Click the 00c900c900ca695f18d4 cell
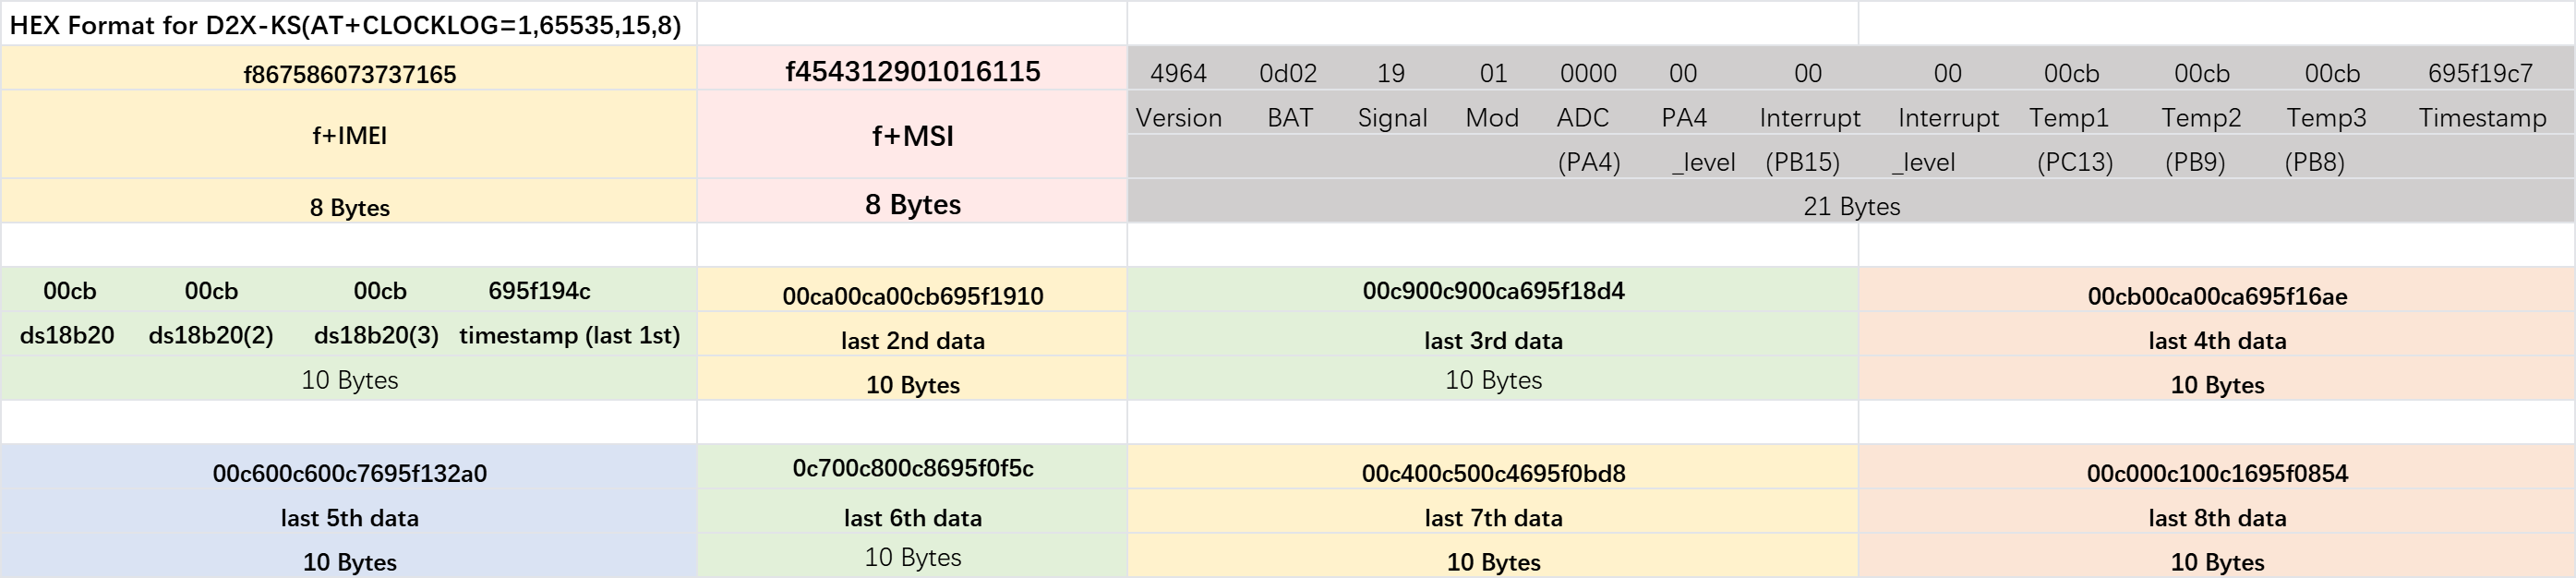 click(x=1493, y=290)
